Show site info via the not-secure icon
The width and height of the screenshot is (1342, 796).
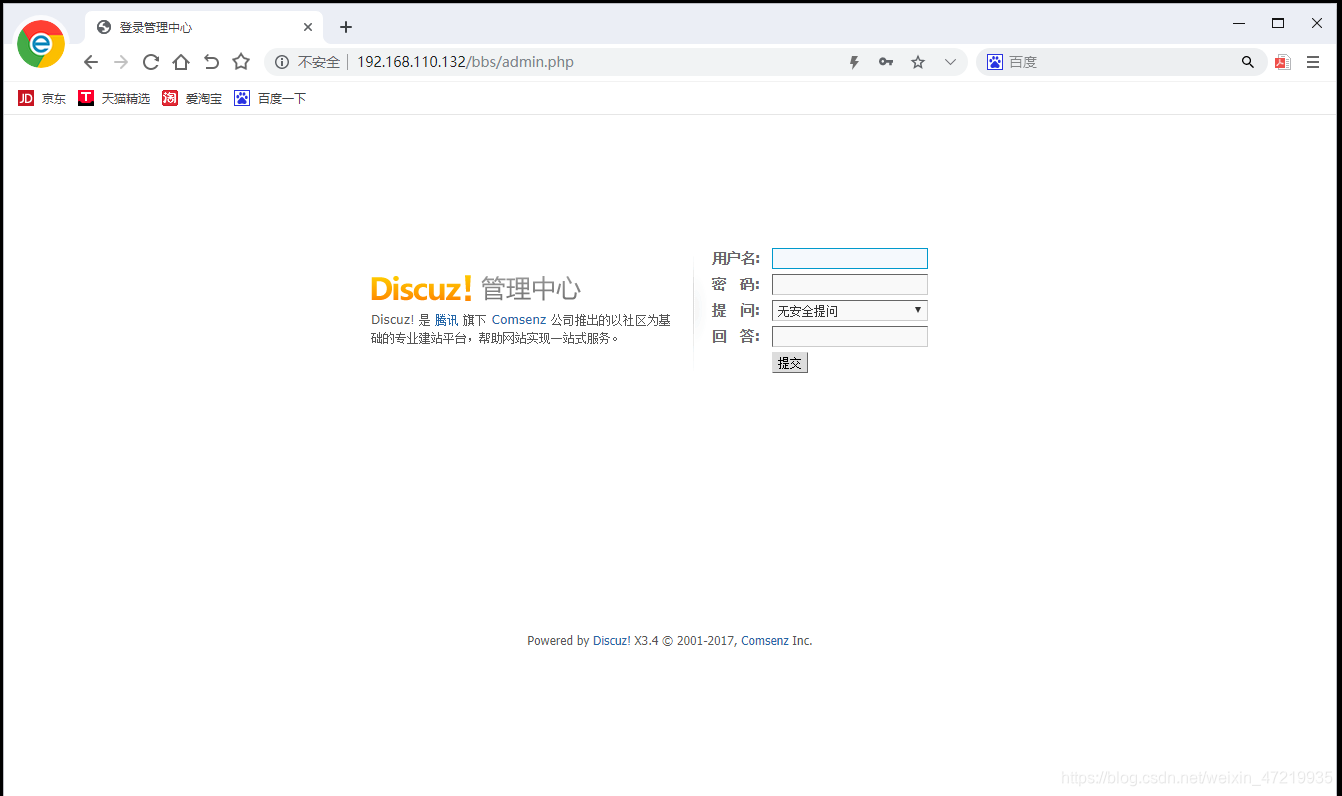(x=282, y=62)
